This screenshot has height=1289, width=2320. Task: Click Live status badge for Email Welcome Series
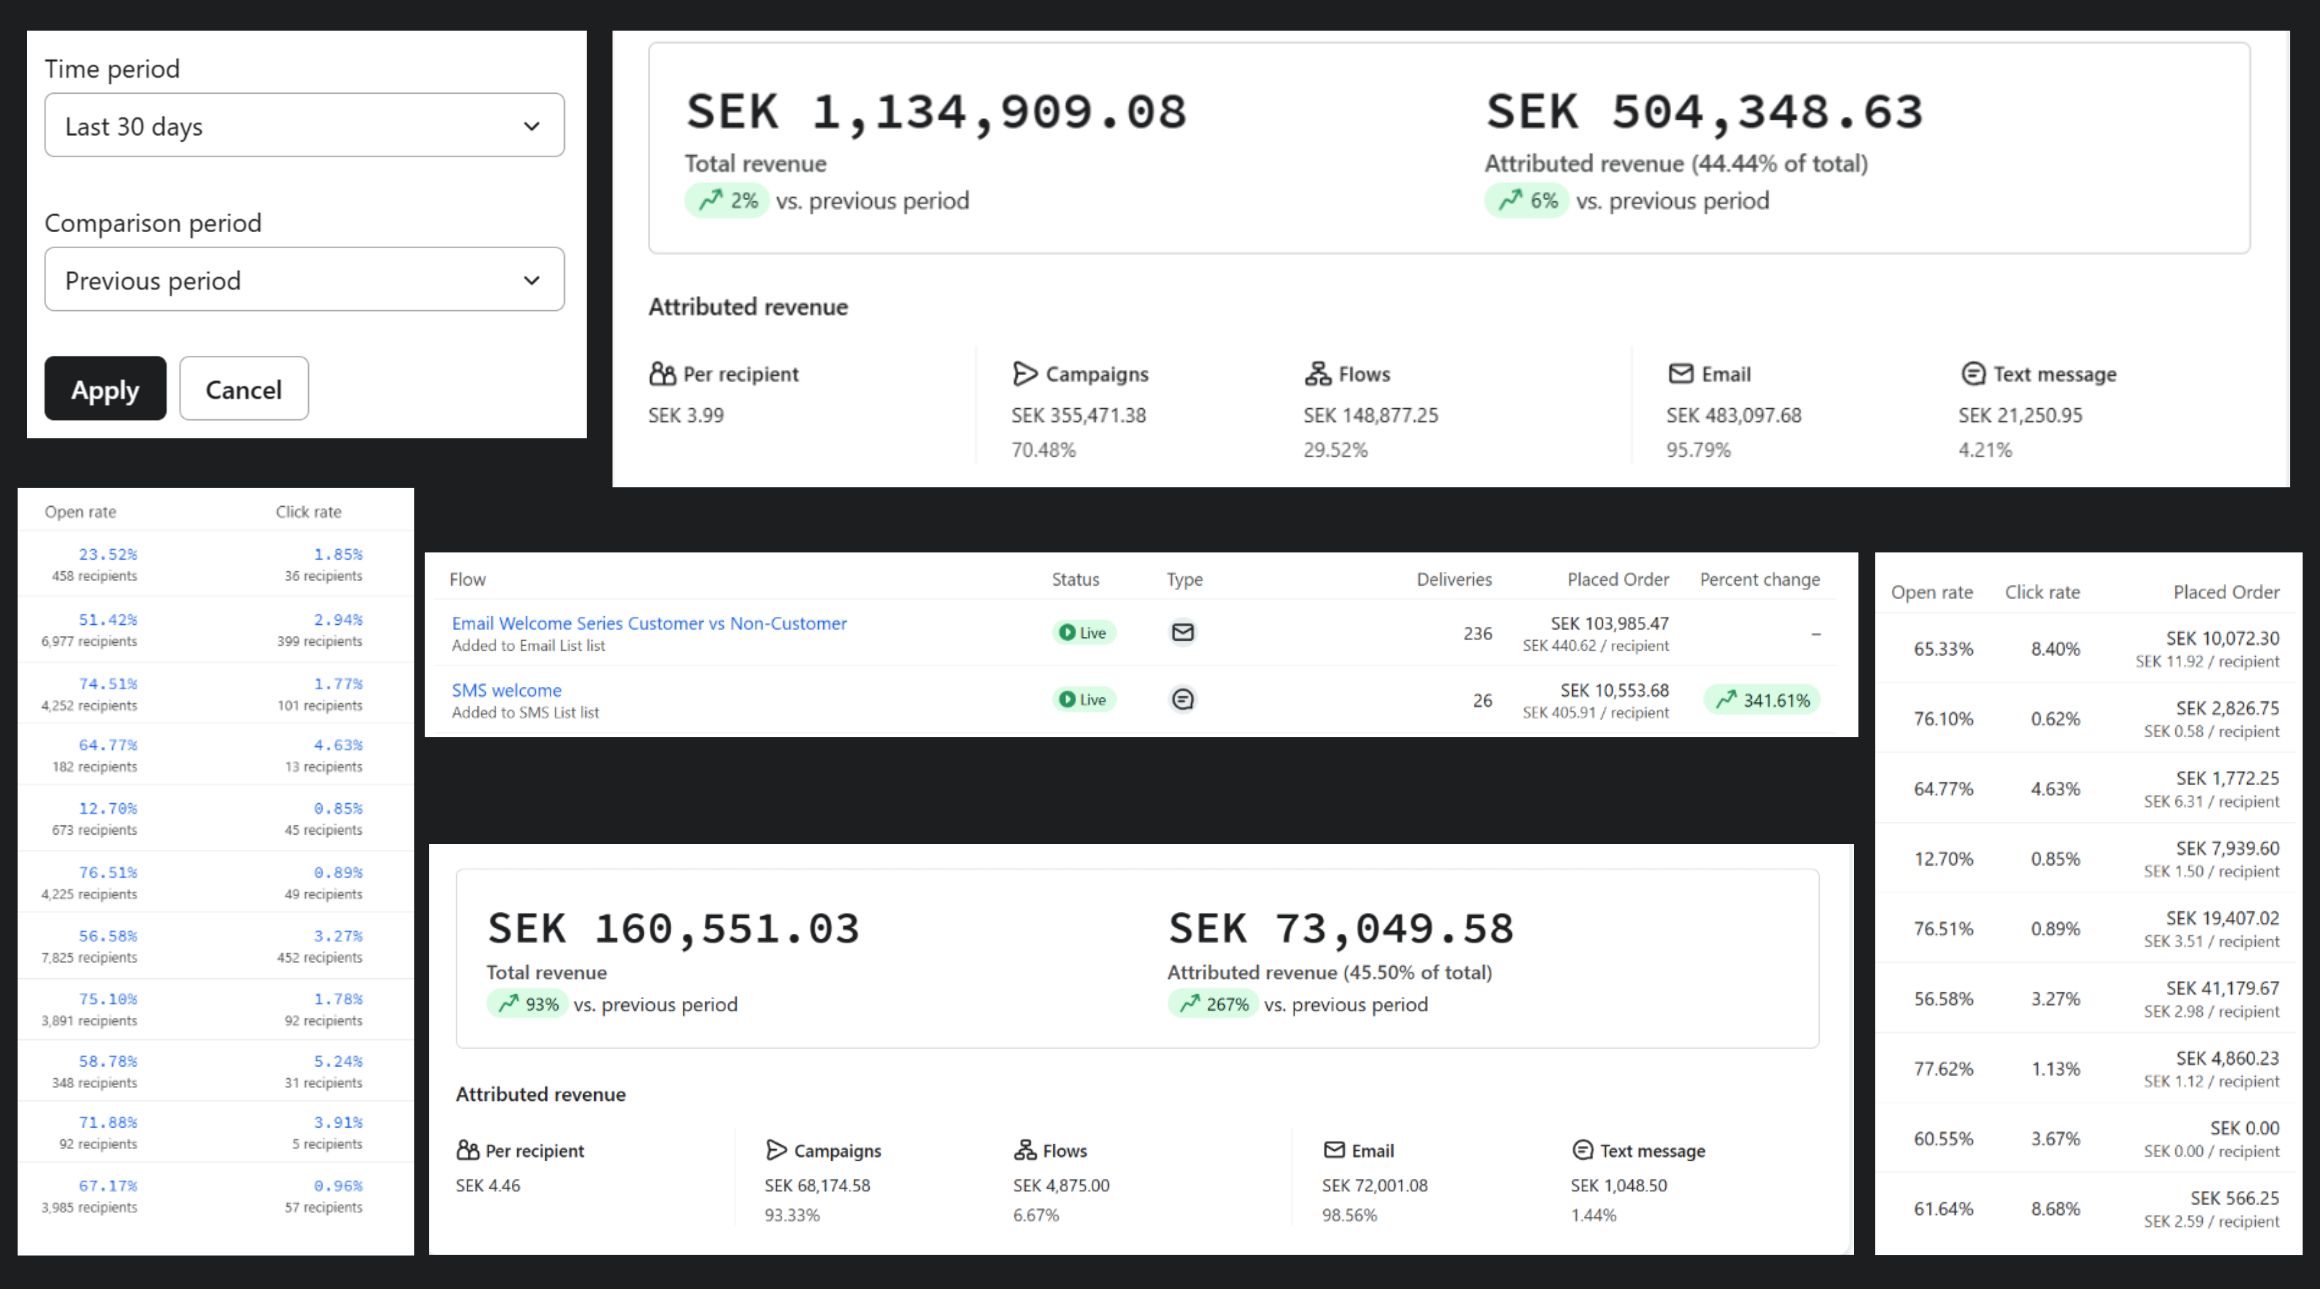tap(1083, 632)
